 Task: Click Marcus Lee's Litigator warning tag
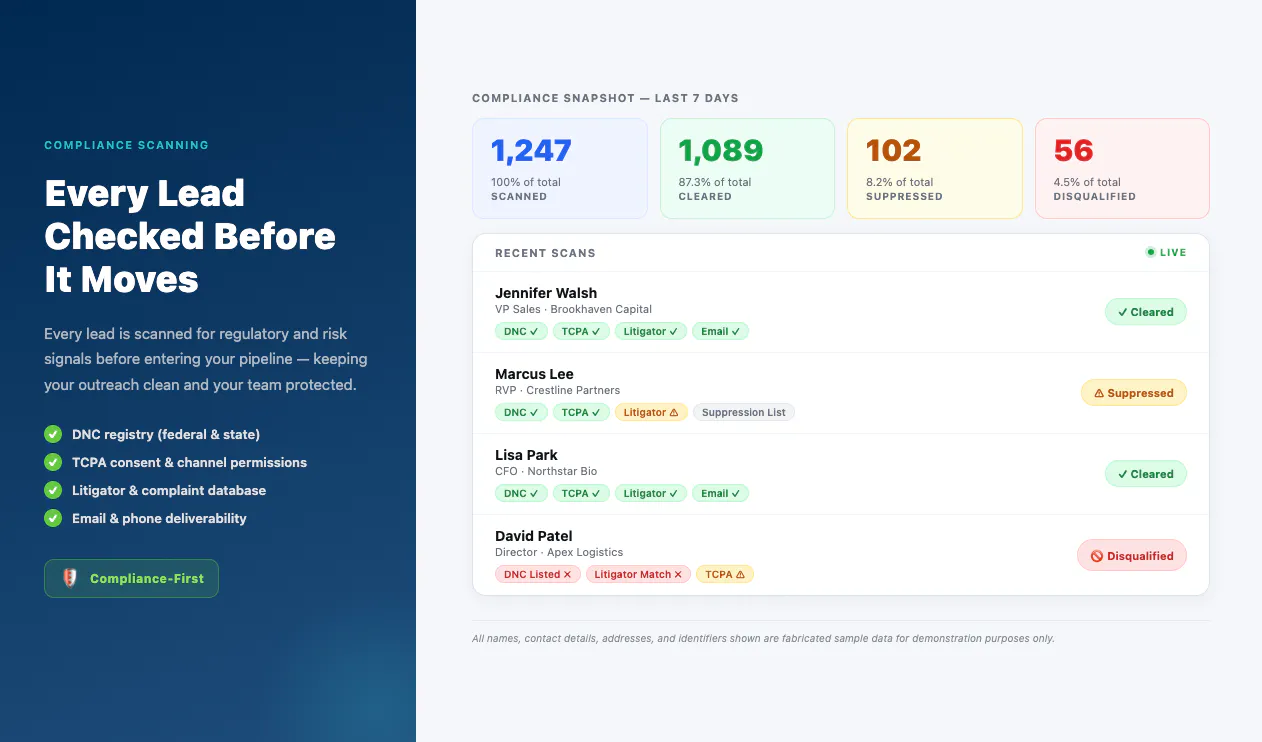[x=651, y=412]
